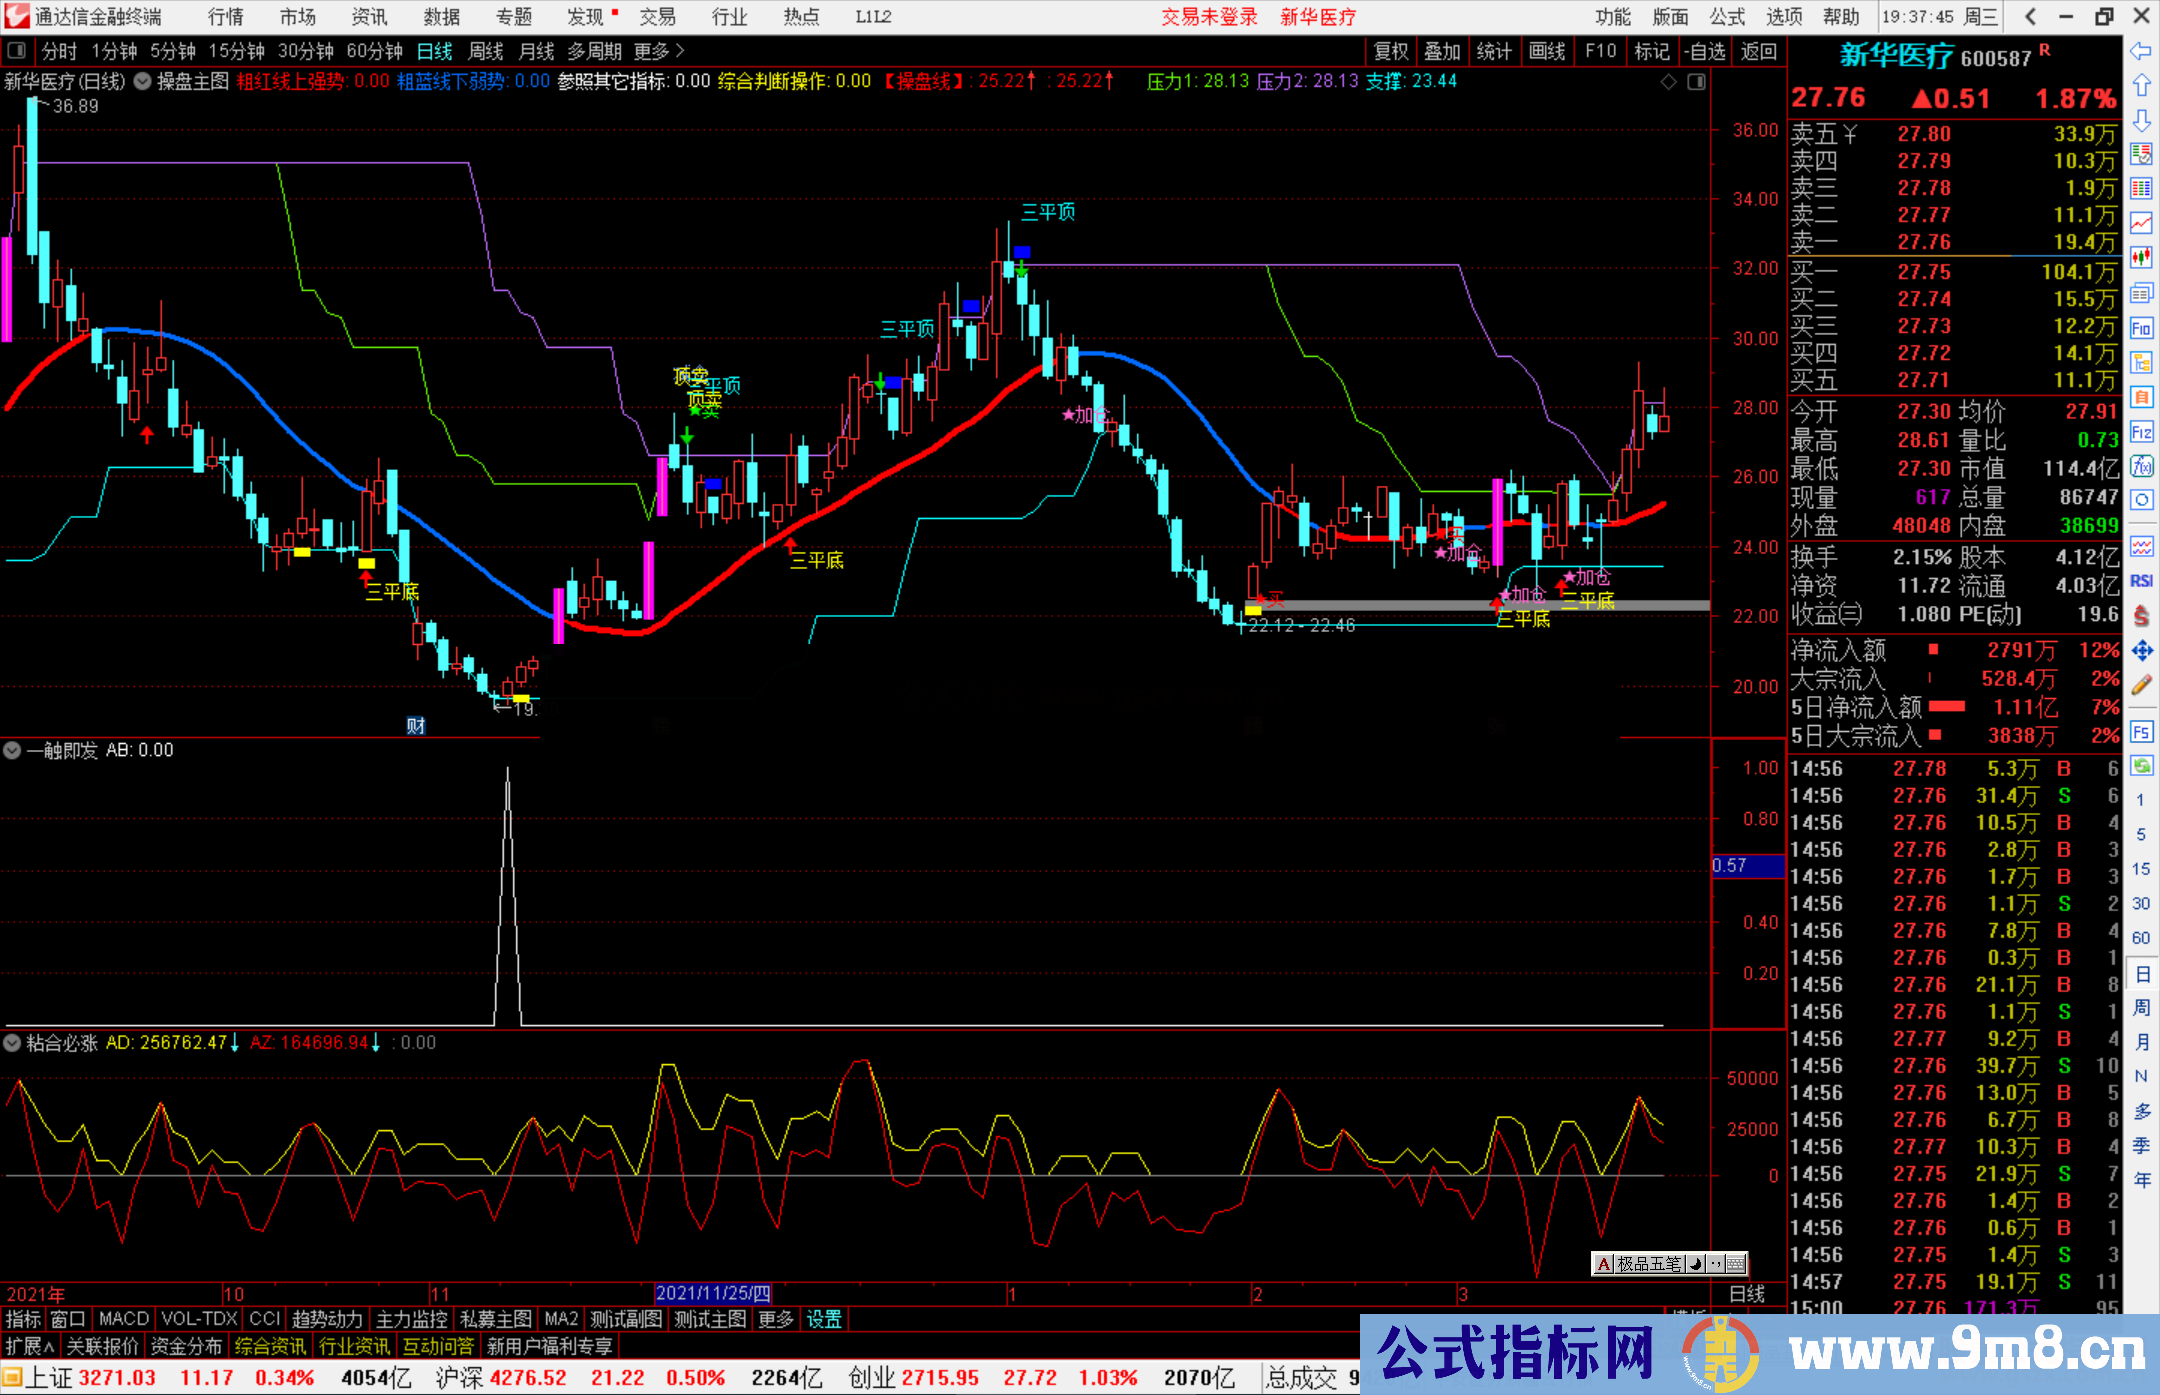Toggle the circle beside 操盘主图 indicator
Screen dimensions: 2160x1395
pos(143,81)
